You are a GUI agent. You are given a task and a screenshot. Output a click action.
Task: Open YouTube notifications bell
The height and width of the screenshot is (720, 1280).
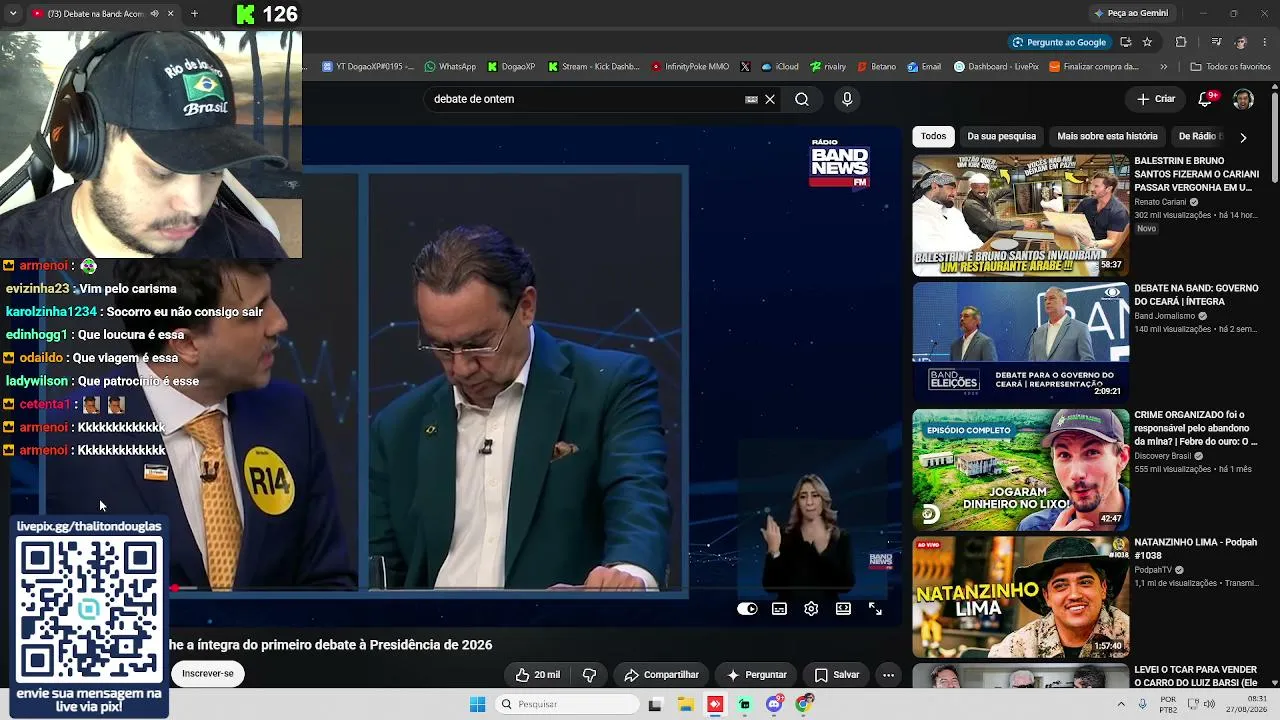[1206, 99]
